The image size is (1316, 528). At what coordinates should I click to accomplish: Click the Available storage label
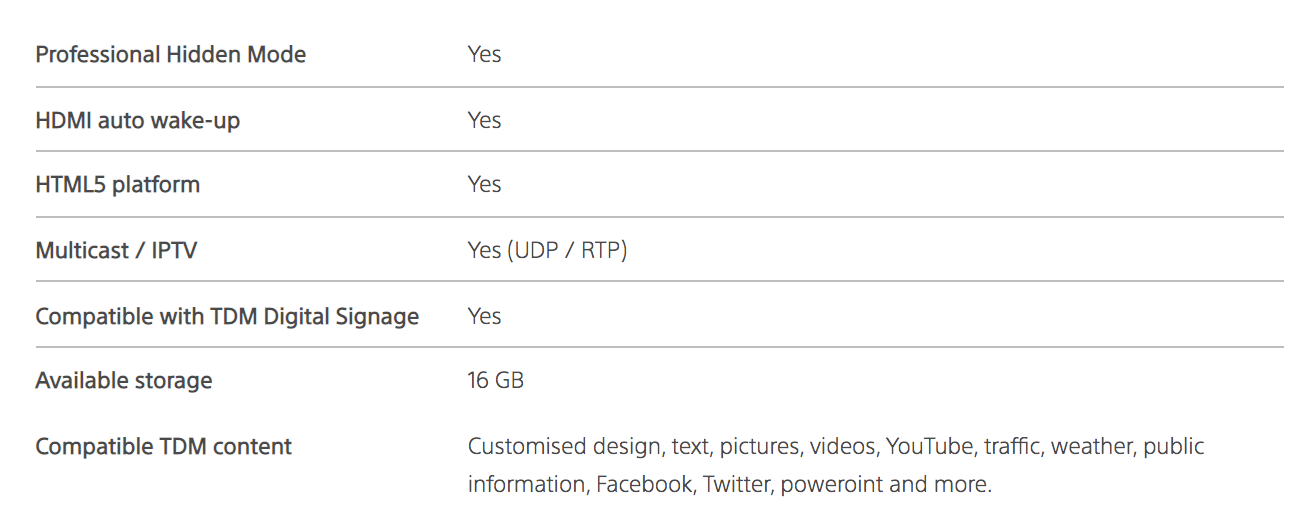[x=123, y=381]
